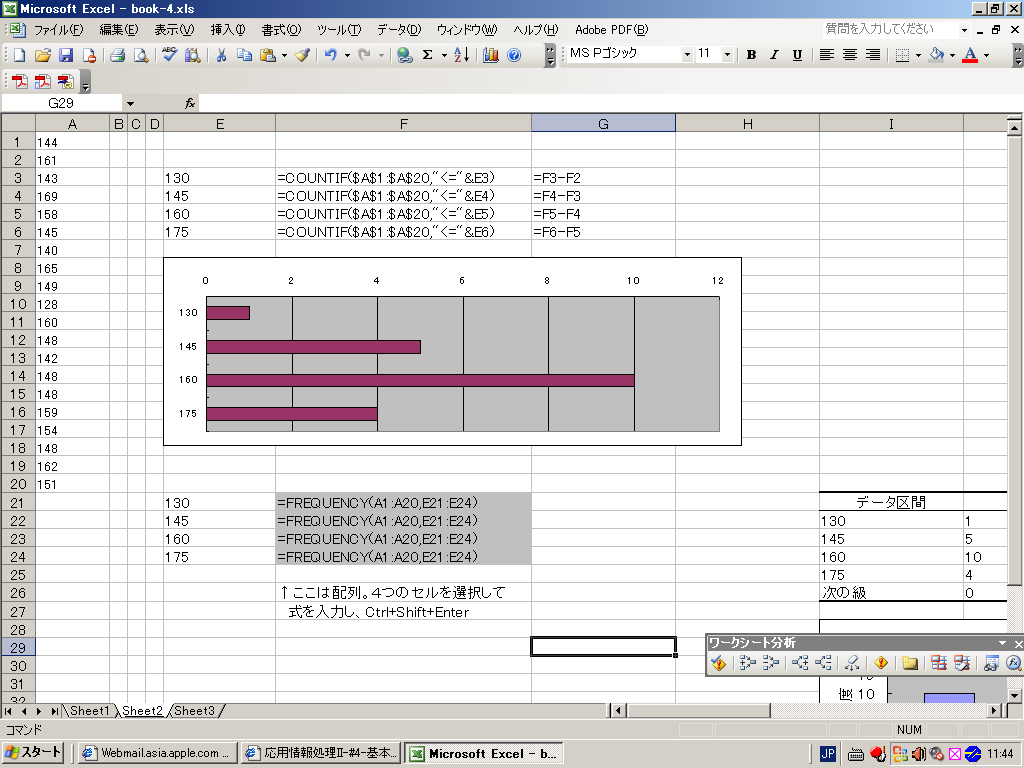Switch to the Sheet3 tab

[194, 711]
